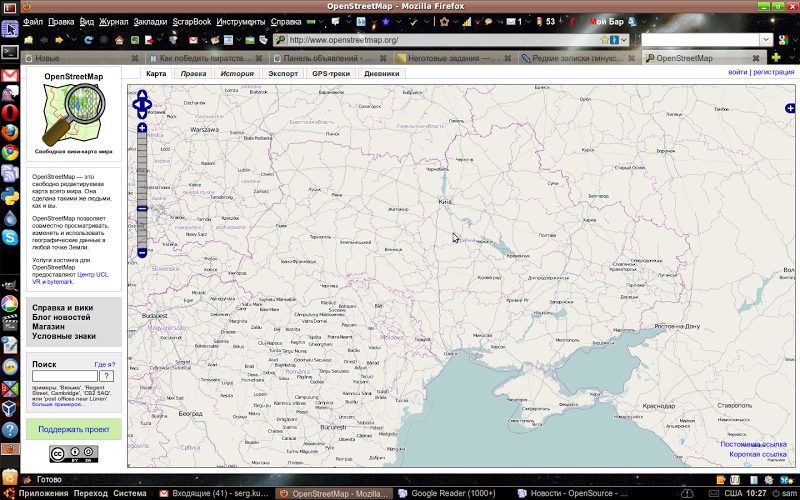Click the blue info icon in address bar

tap(614, 40)
